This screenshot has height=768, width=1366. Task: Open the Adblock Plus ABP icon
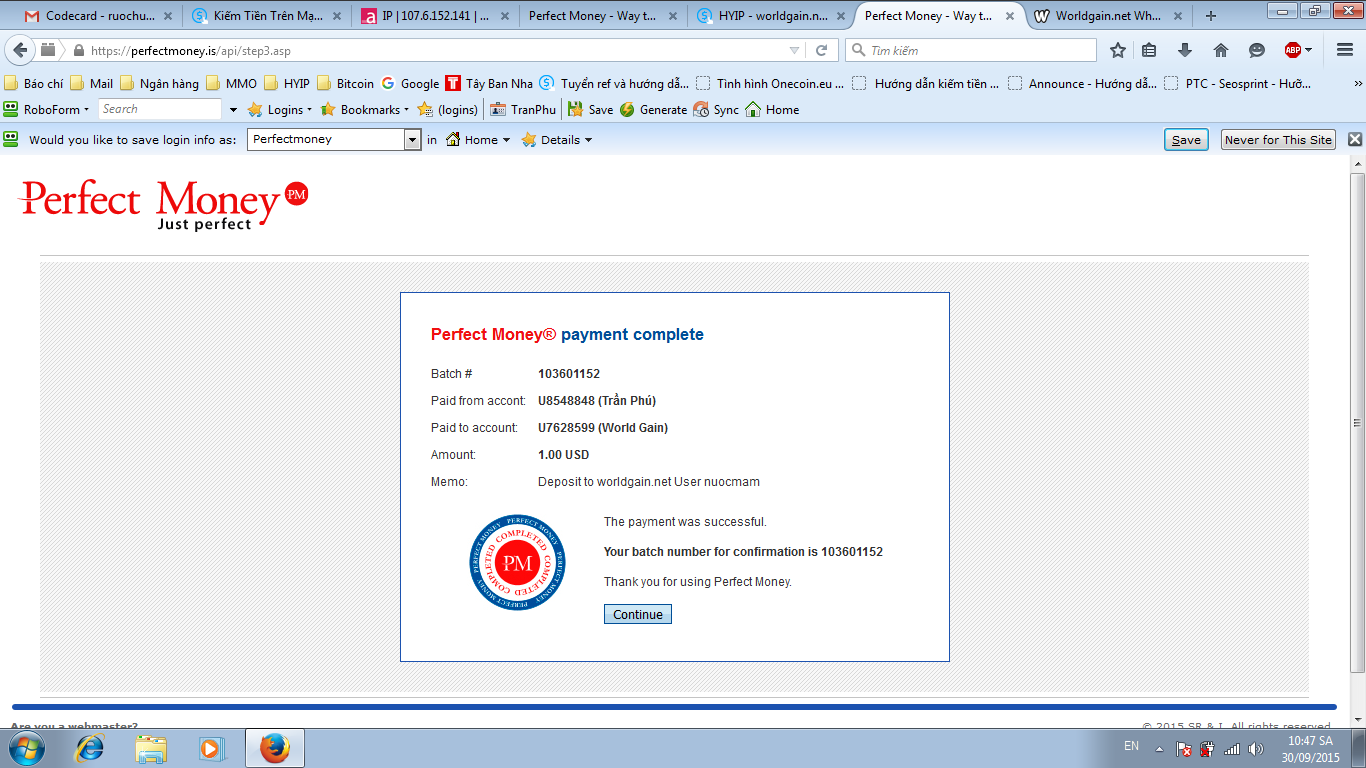coord(1293,50)
